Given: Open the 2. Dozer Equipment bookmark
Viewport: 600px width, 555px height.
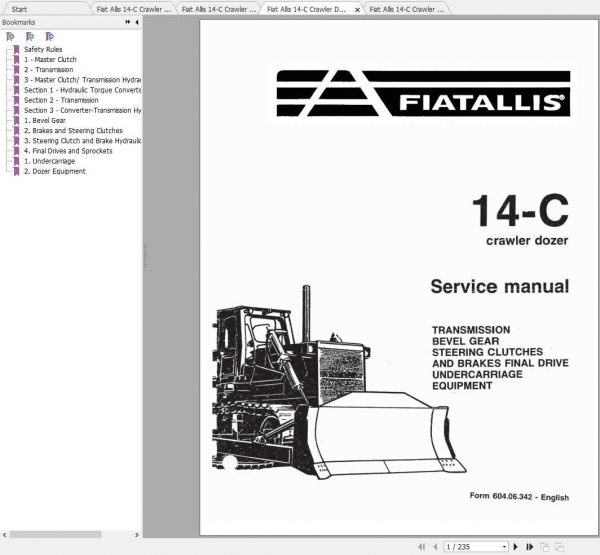Looking at the screenshot, I should [55, 171].
